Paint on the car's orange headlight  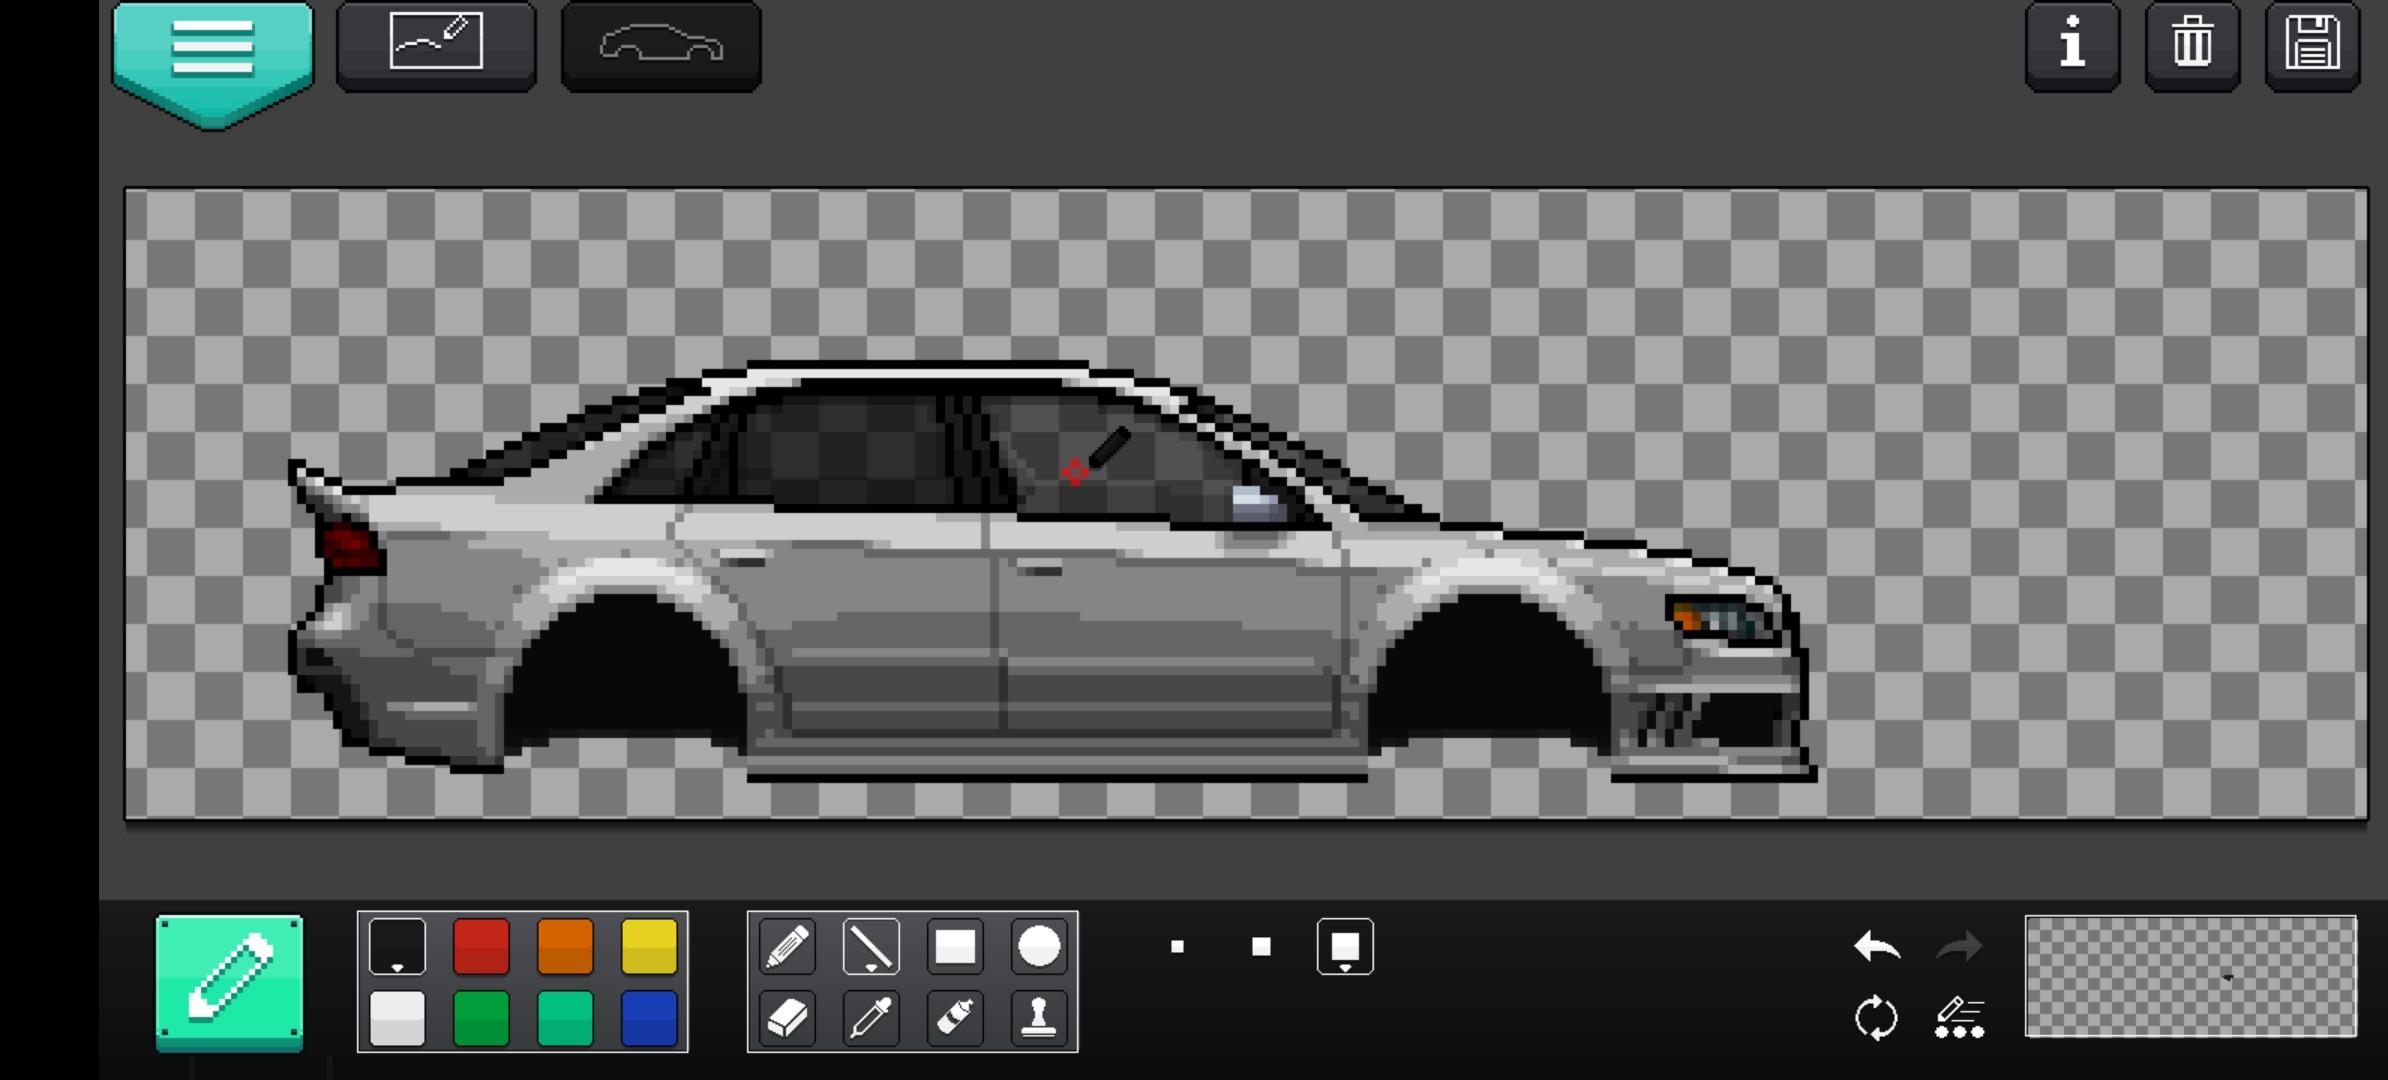click(1687, 617)
